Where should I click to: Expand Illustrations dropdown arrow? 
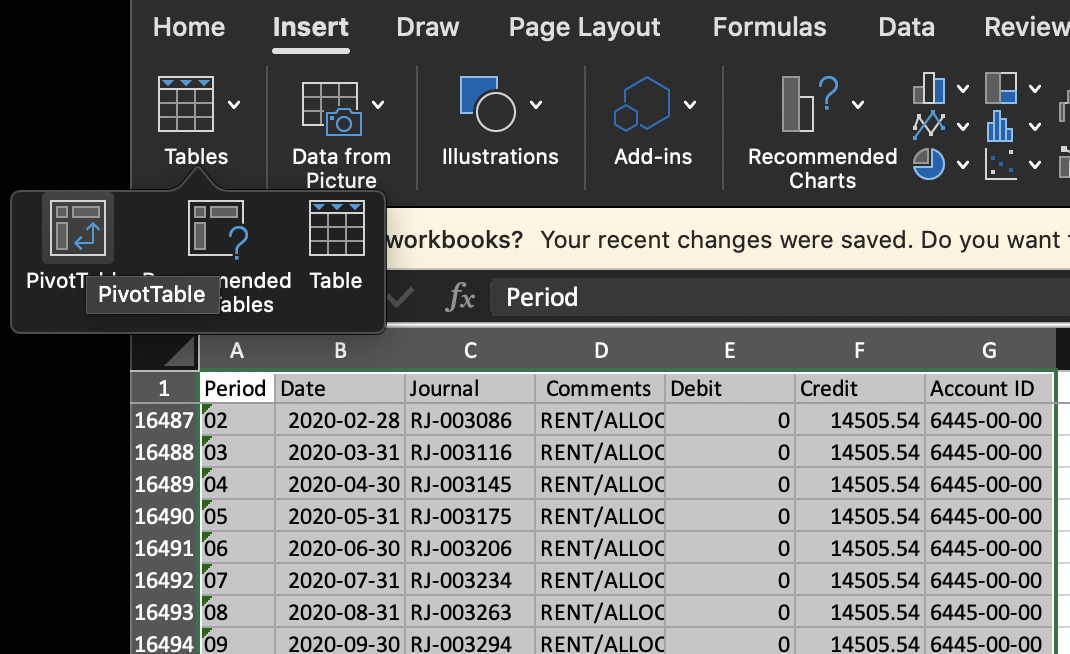536,104
